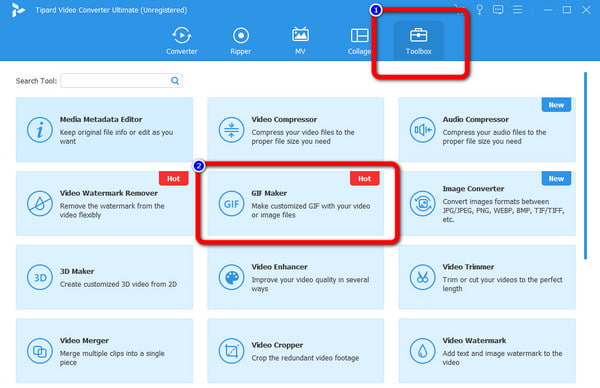Switch to the Ripper tab
This screenshot has height=388, width=600.
[x=241, y=41]
